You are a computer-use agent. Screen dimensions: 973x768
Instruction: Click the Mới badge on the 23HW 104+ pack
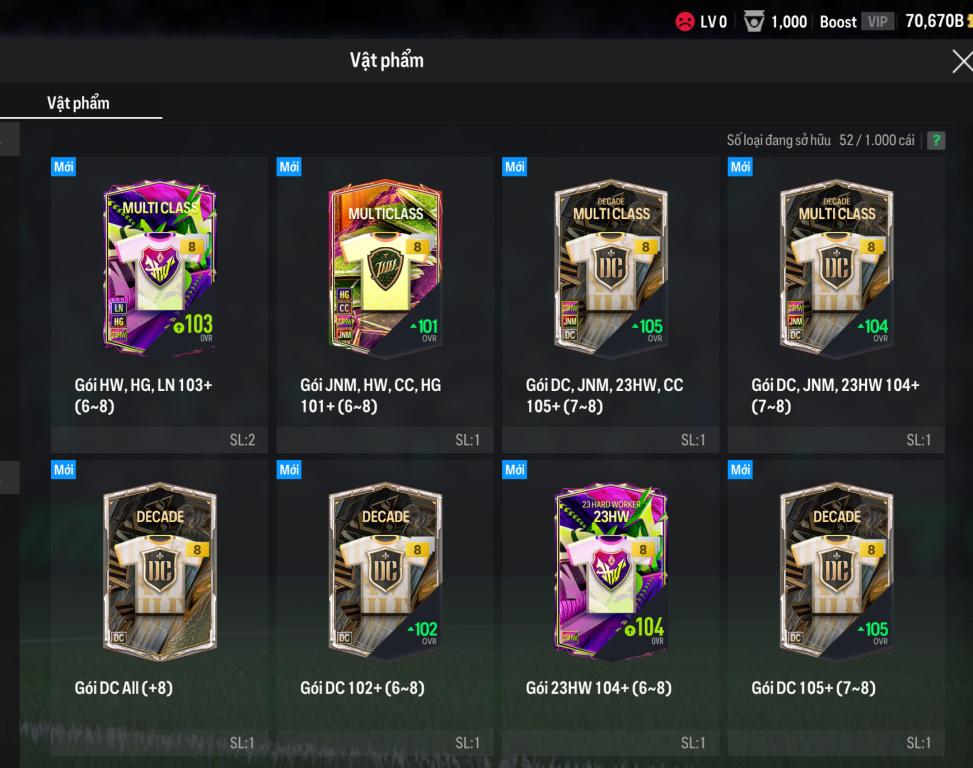514,470
